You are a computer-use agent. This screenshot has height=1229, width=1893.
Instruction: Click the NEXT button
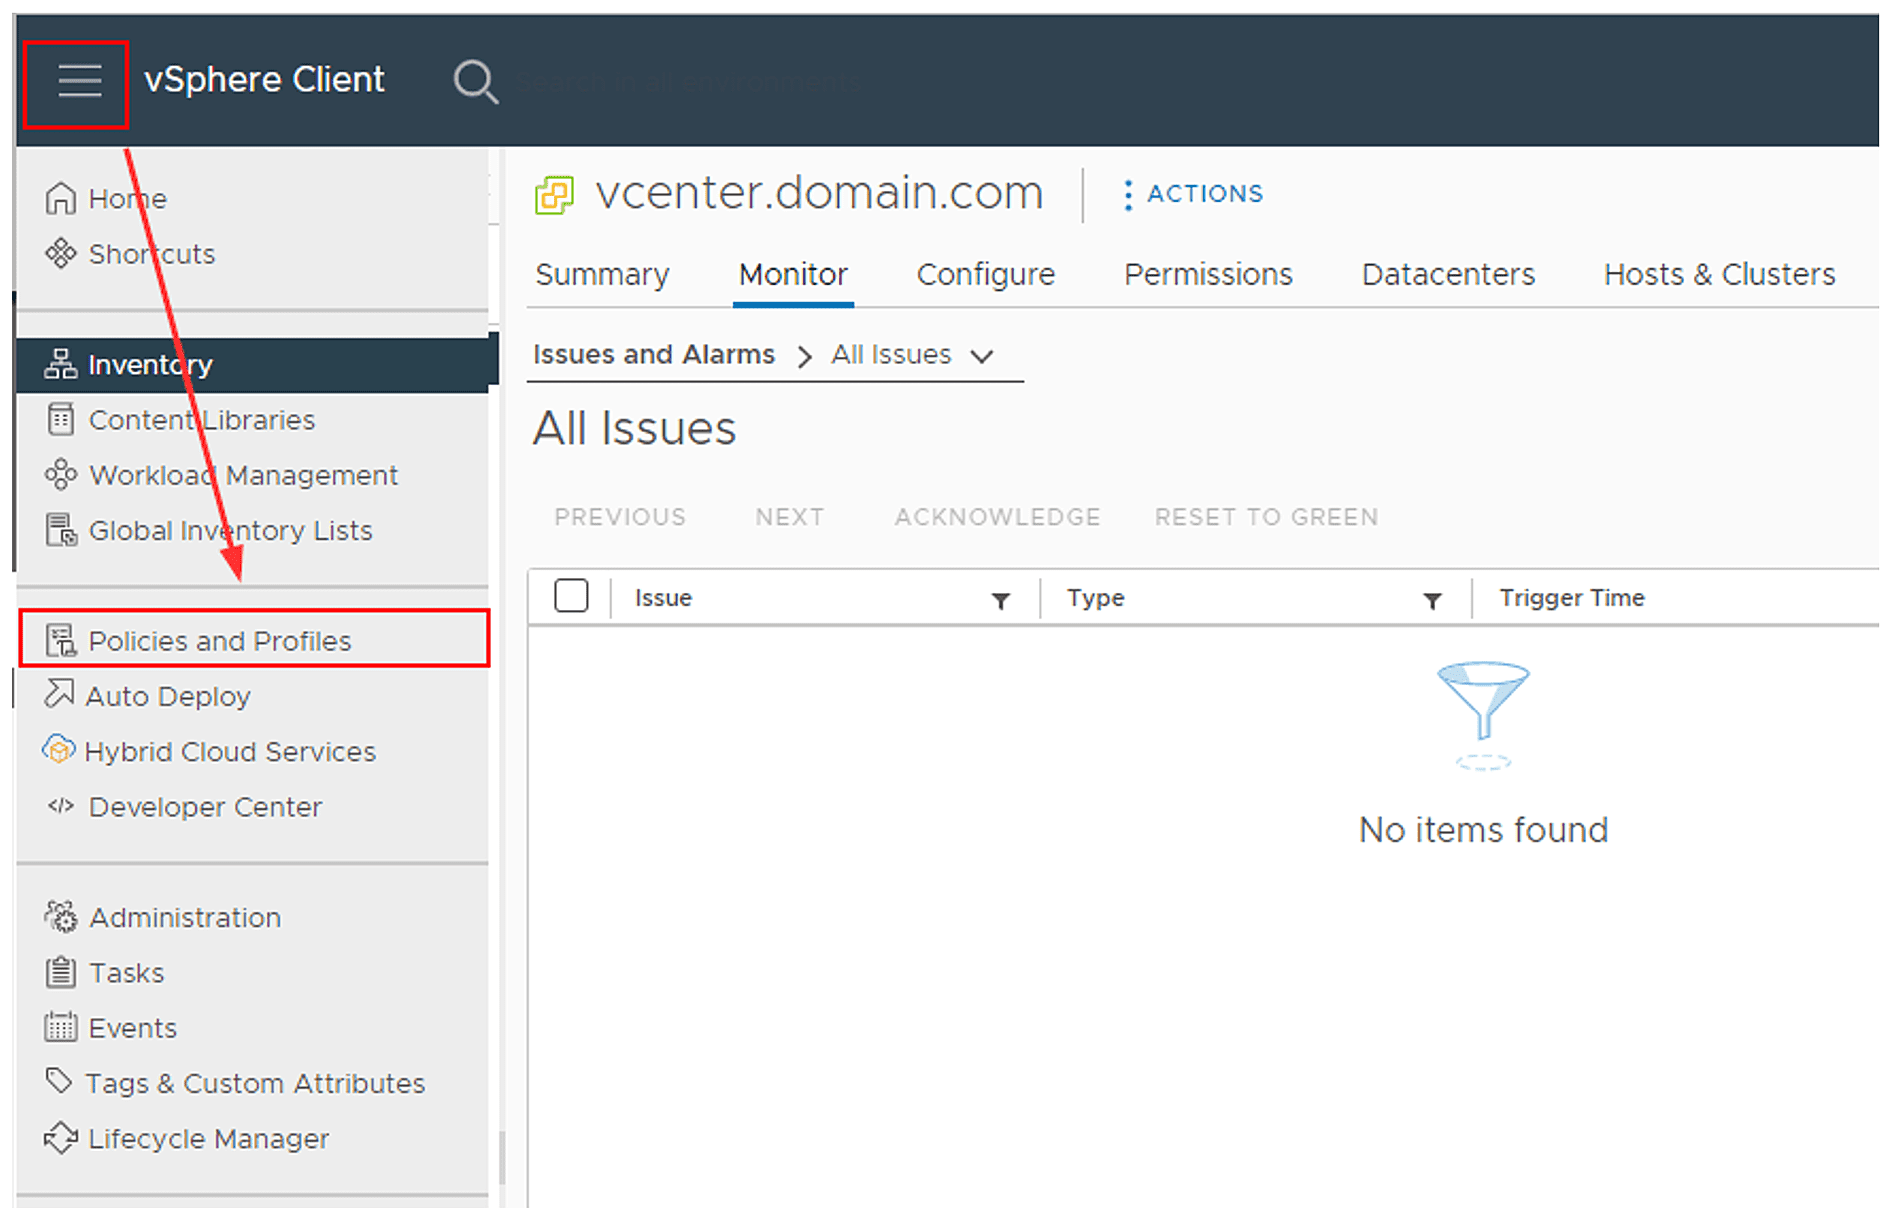[789, 517]
